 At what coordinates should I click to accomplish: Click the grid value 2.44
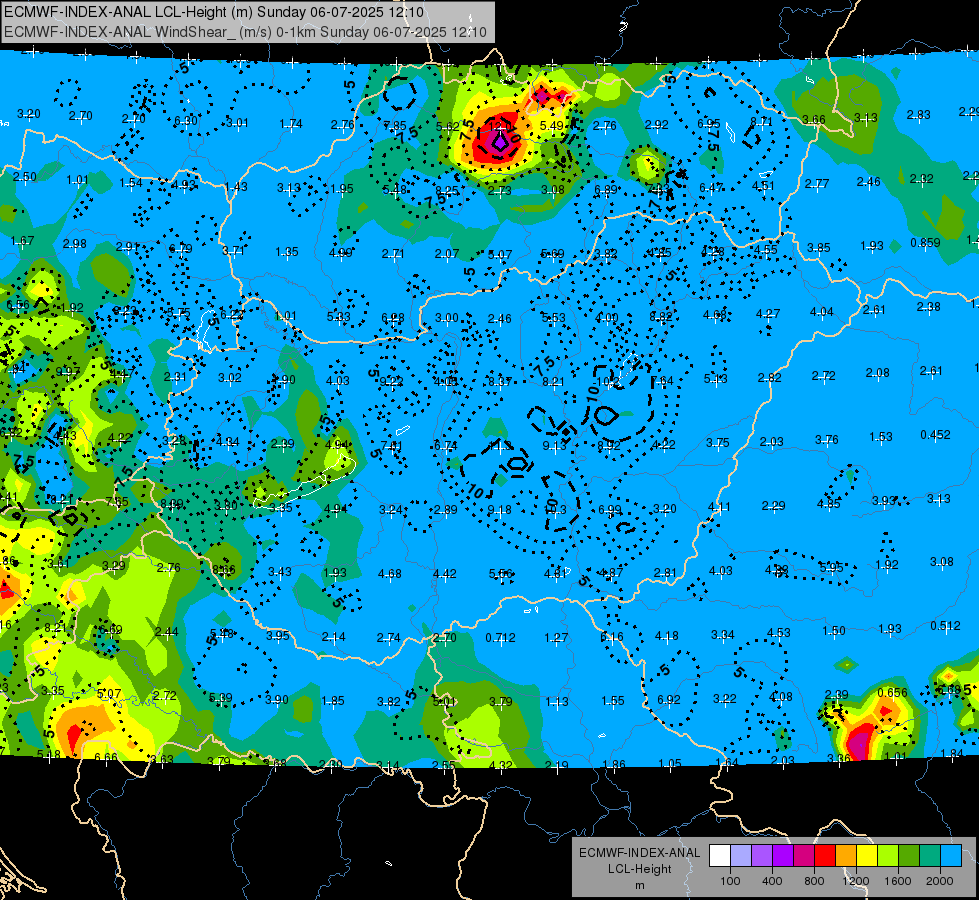167,631
